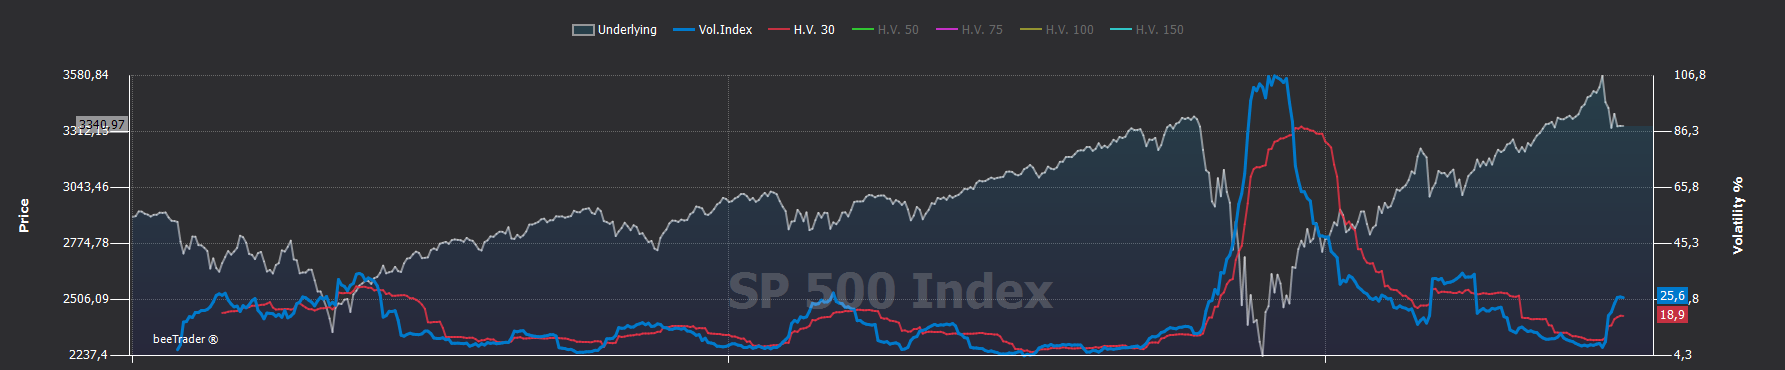Click the Underlying legend box icon
This screenshot has width=1785, height=370.
(583, 30)
